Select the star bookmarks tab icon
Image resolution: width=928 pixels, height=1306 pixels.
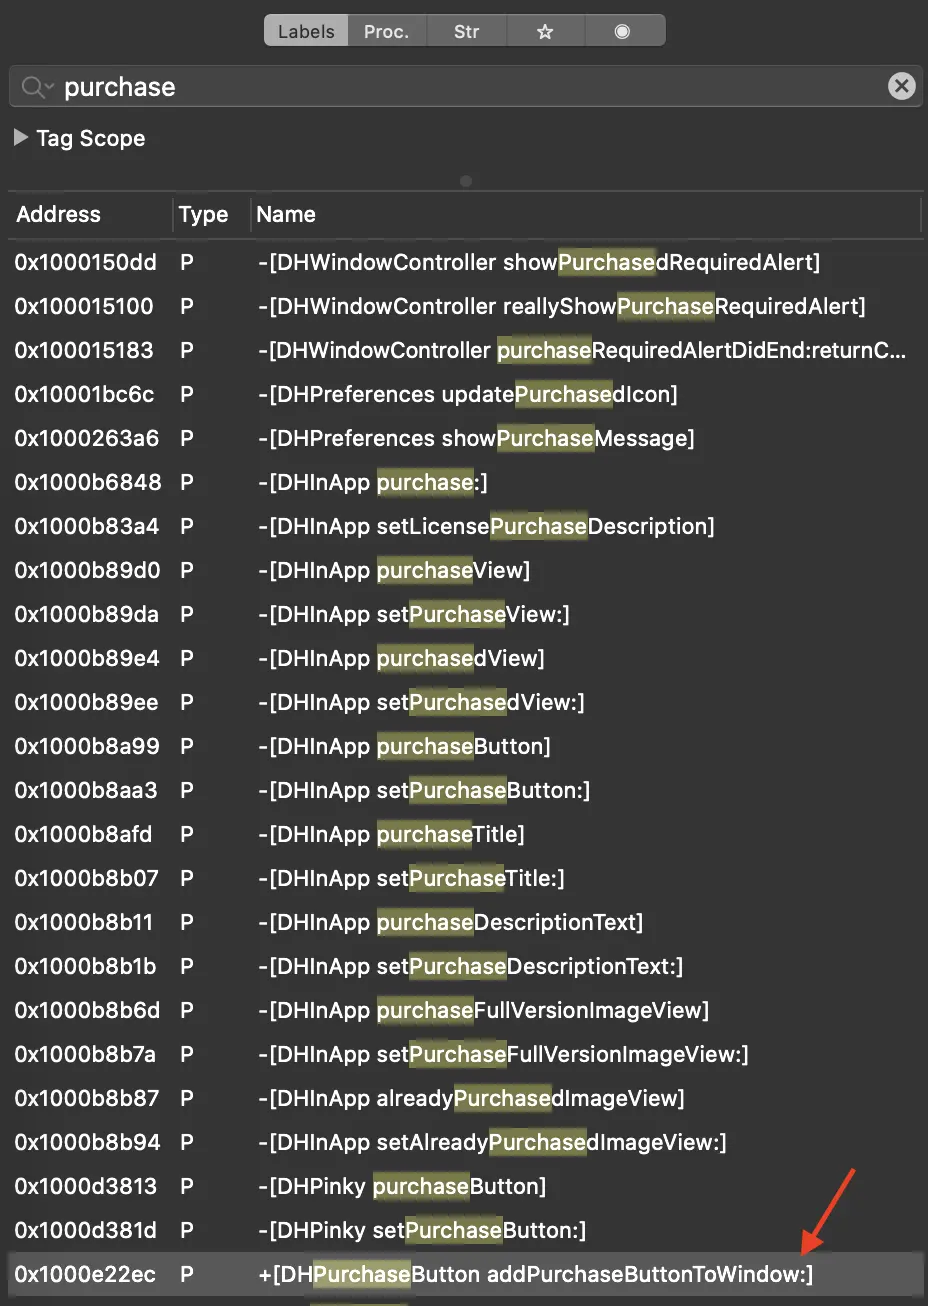point(545,31)
